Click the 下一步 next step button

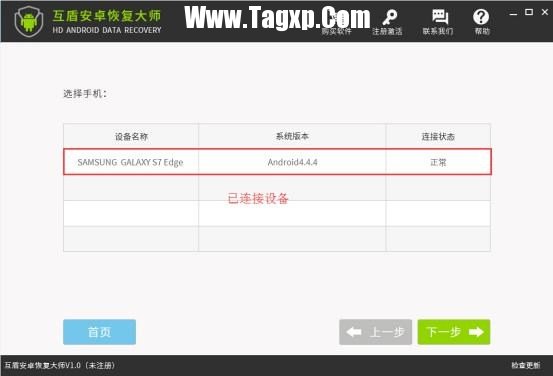(454, 332)
